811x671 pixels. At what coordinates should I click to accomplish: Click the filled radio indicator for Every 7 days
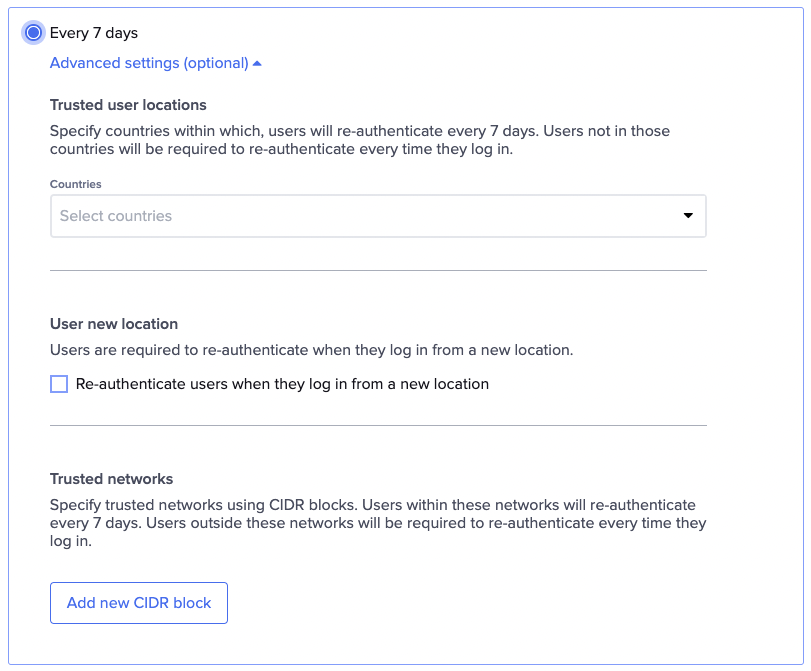33,32
